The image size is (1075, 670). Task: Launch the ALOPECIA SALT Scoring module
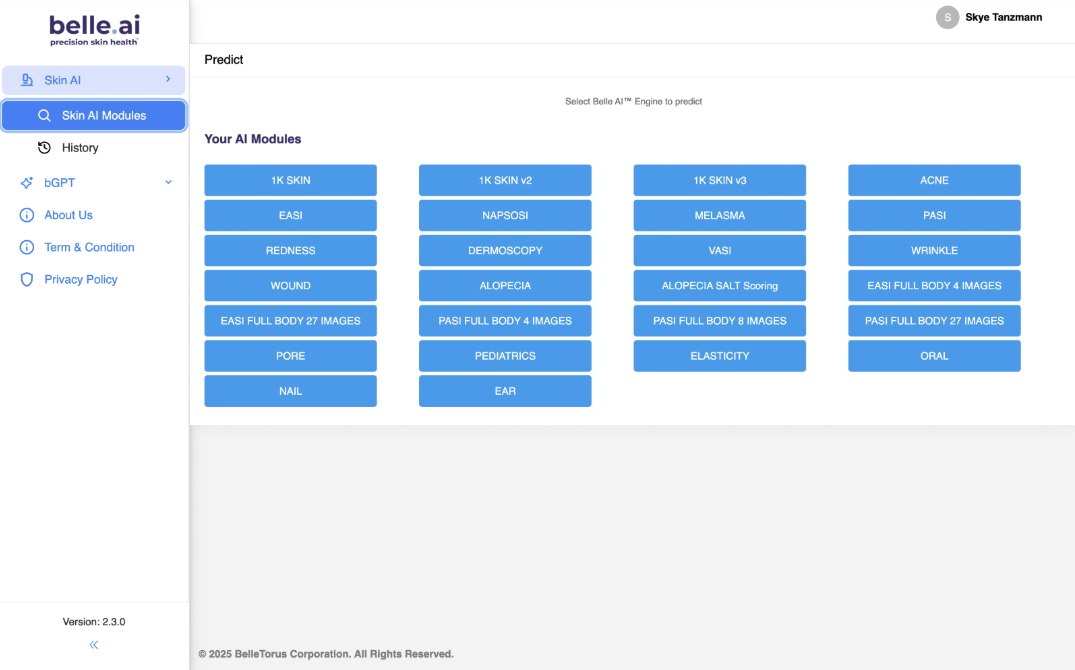tap(719, 286)
